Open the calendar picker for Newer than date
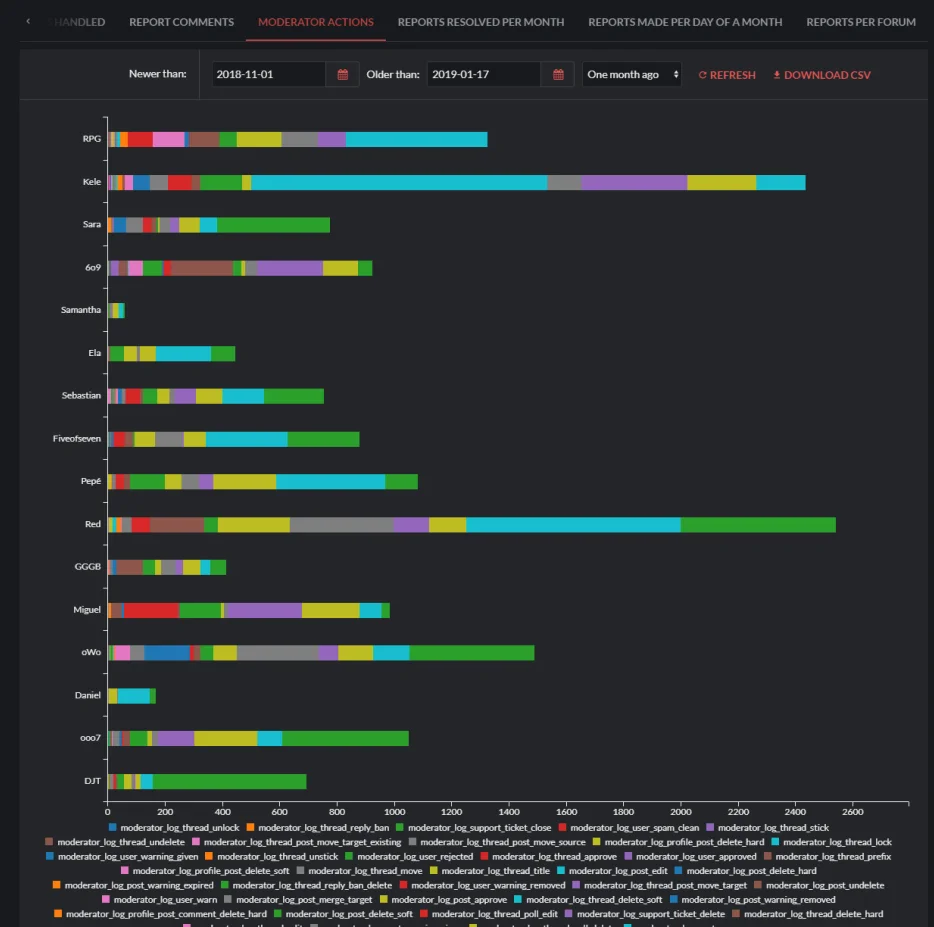This screenshot has width=934, height=927. point(342,75)
